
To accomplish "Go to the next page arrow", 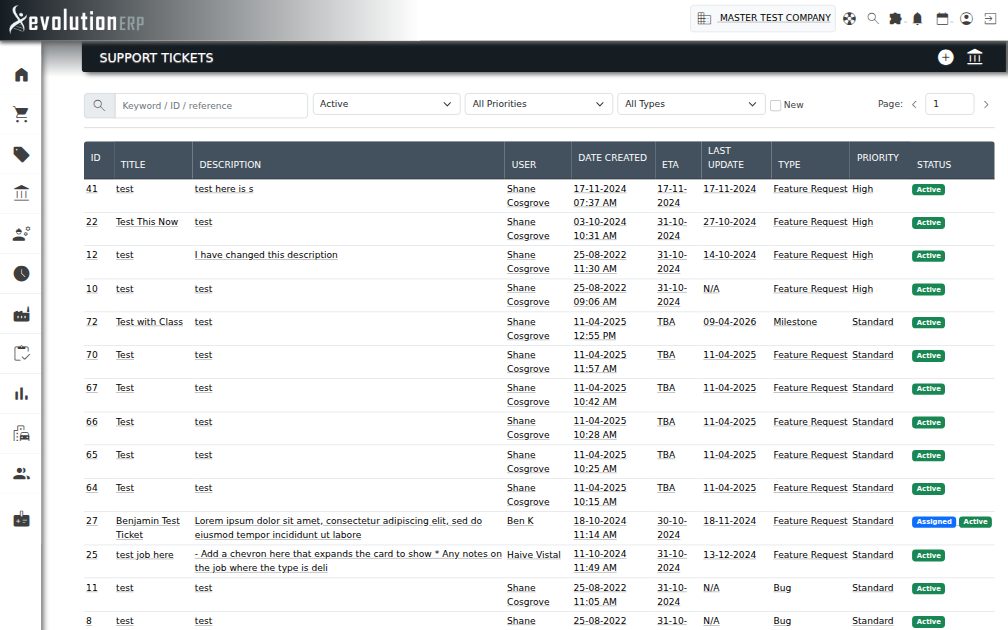I will (986, 104).
